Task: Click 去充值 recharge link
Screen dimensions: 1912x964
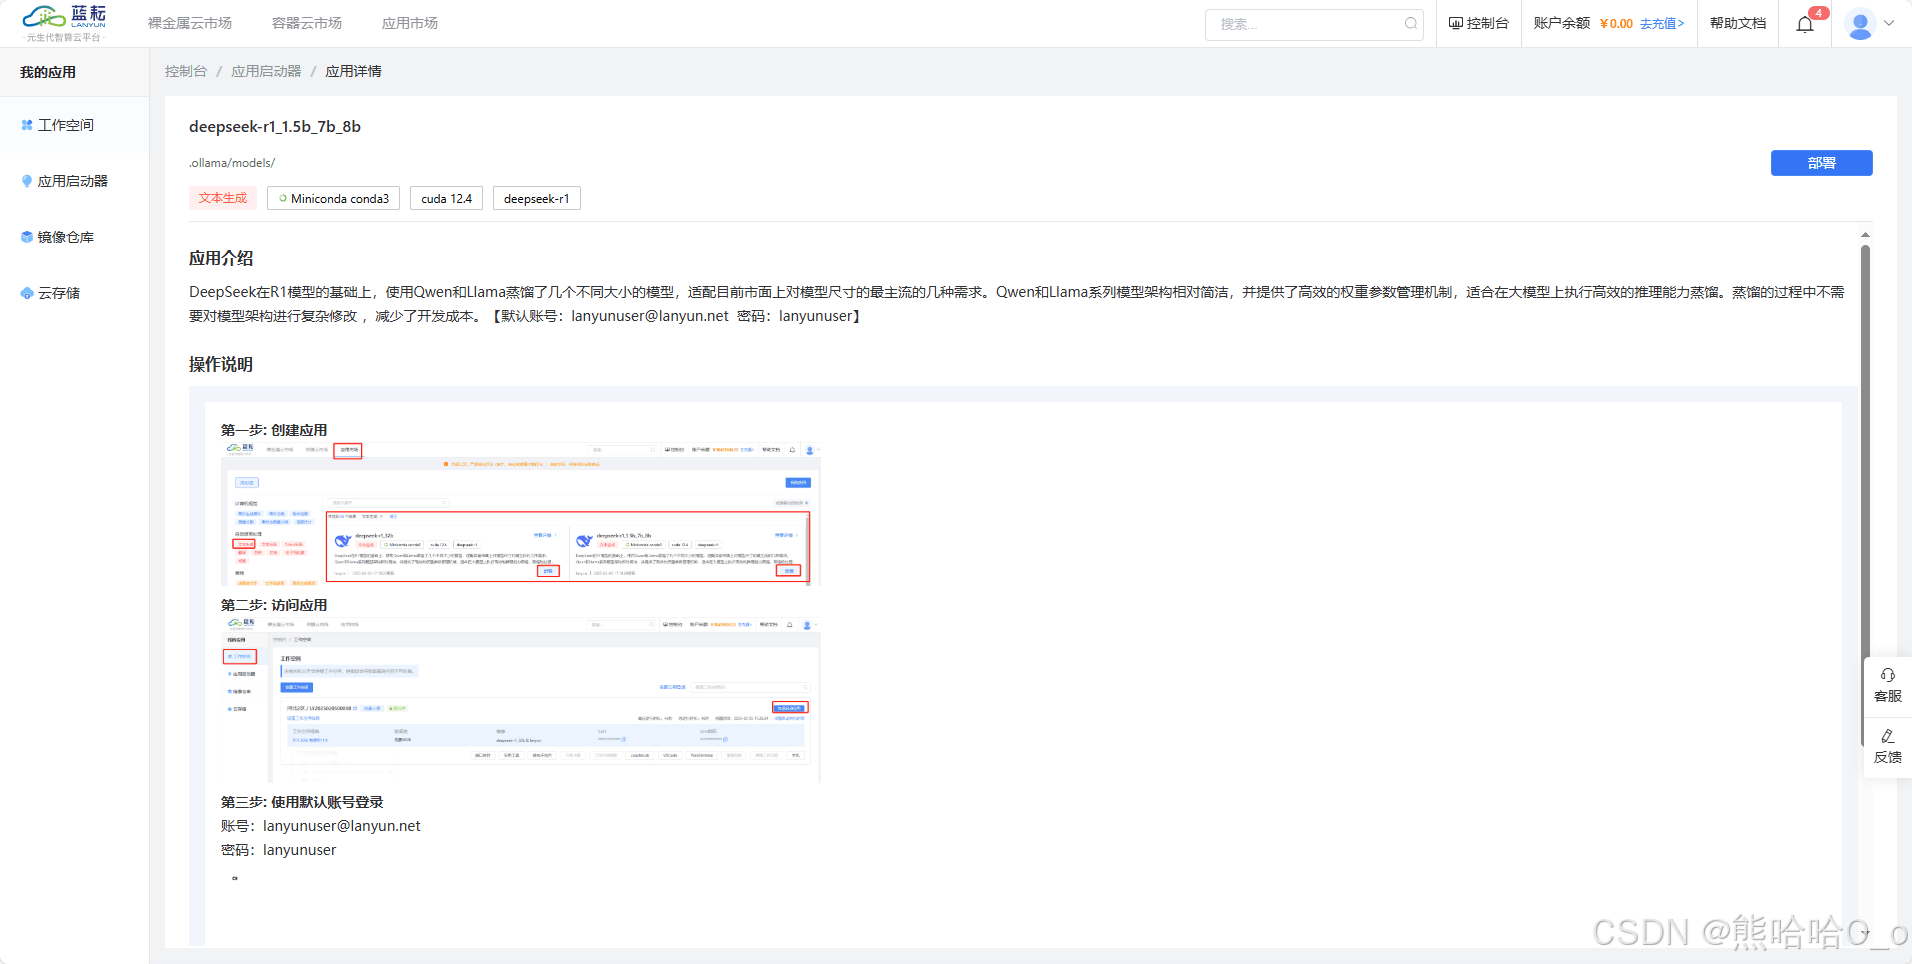Action: 1662,24
